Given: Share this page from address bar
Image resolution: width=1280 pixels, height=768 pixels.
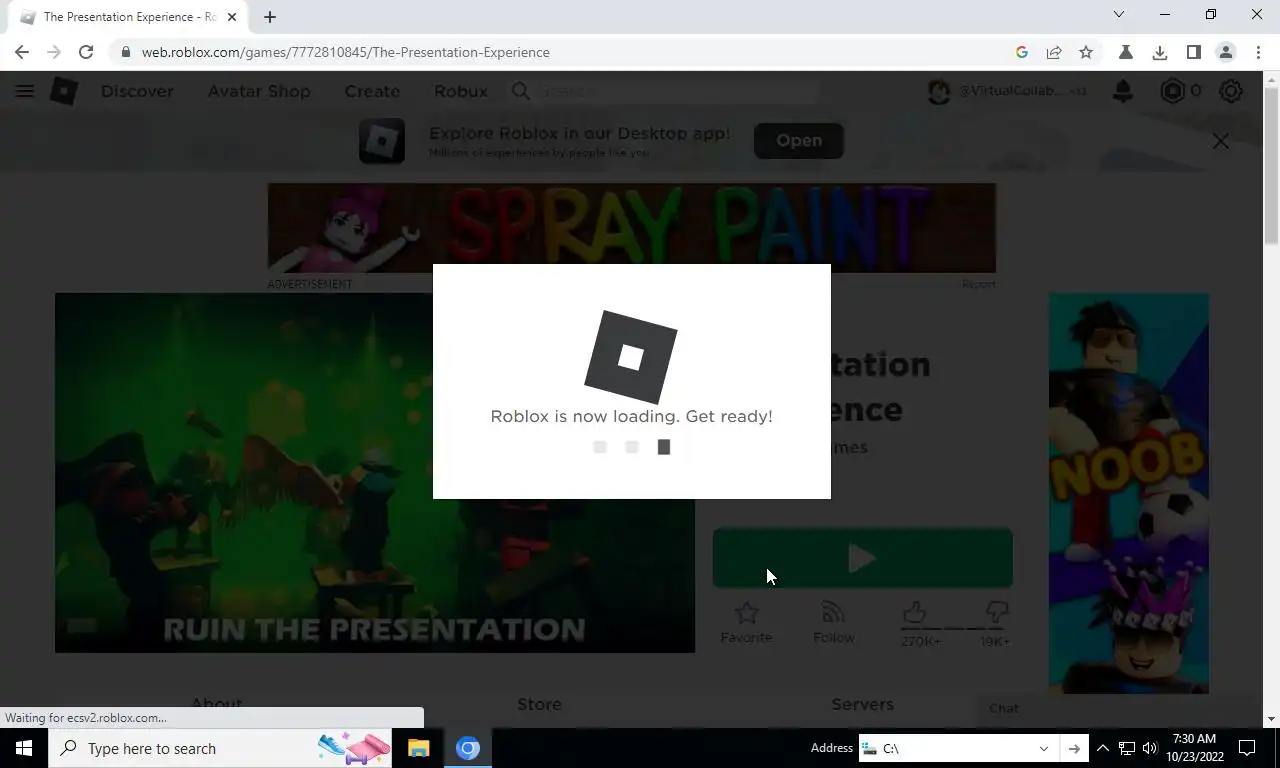Looking at the screenshot, I should pyautogui.click(x=1053, y=52).
